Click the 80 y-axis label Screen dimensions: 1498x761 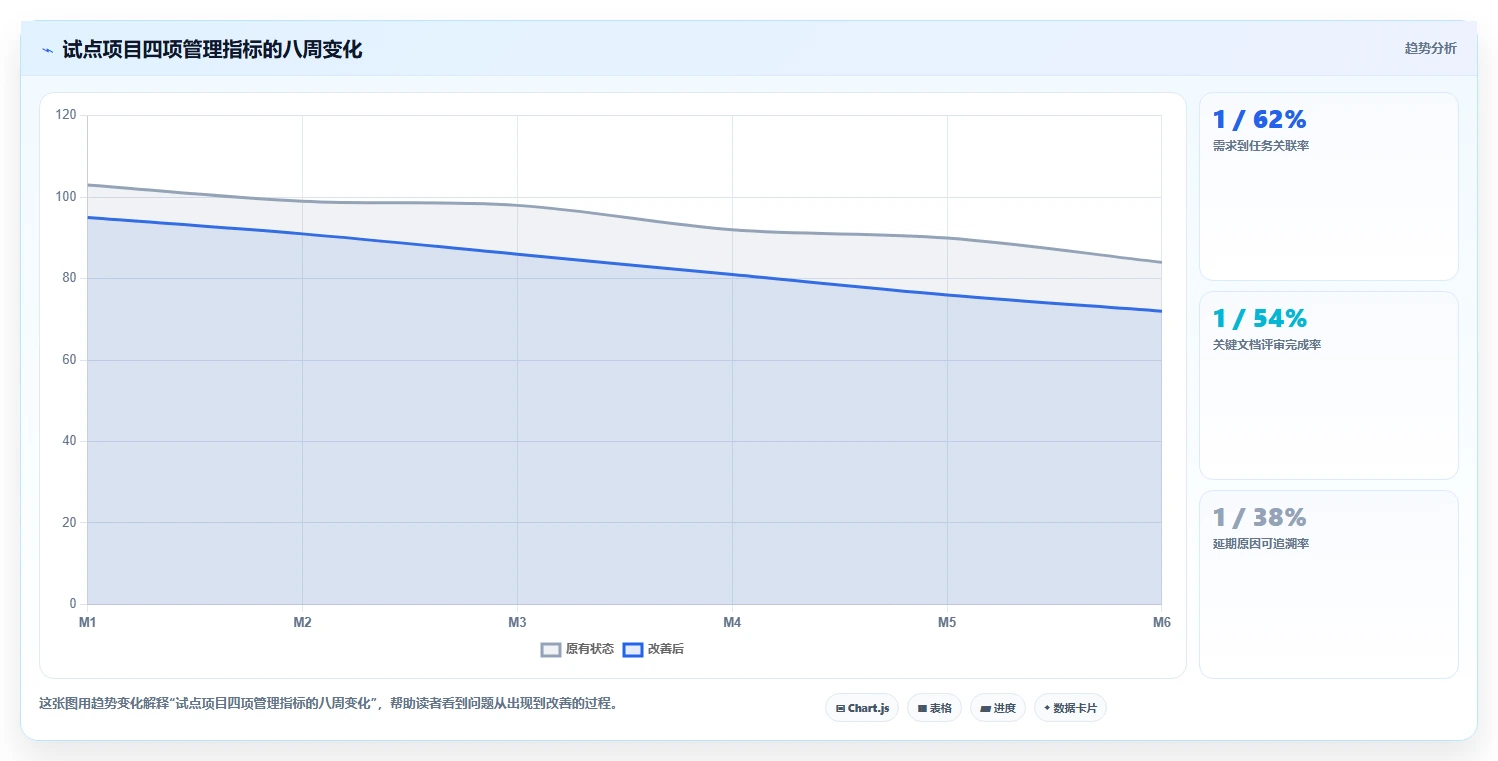click(69, 278)
